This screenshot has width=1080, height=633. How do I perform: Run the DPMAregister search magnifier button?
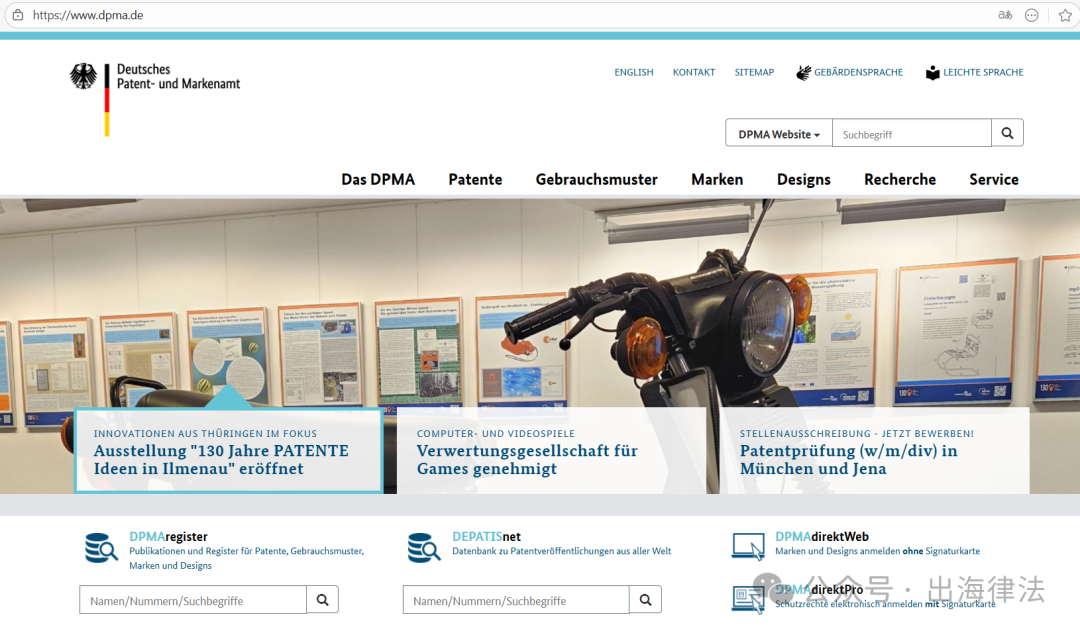(322, 600)
